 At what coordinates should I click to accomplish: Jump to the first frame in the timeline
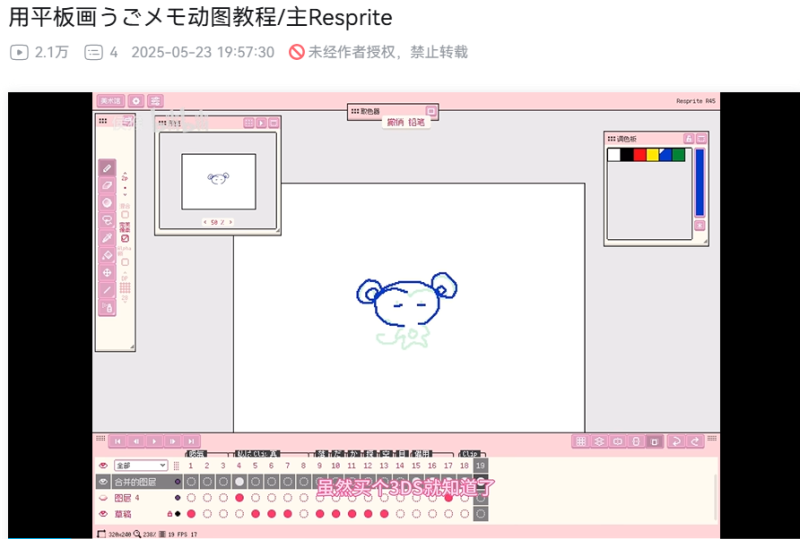pyautogui.click(x=116, y=441)
